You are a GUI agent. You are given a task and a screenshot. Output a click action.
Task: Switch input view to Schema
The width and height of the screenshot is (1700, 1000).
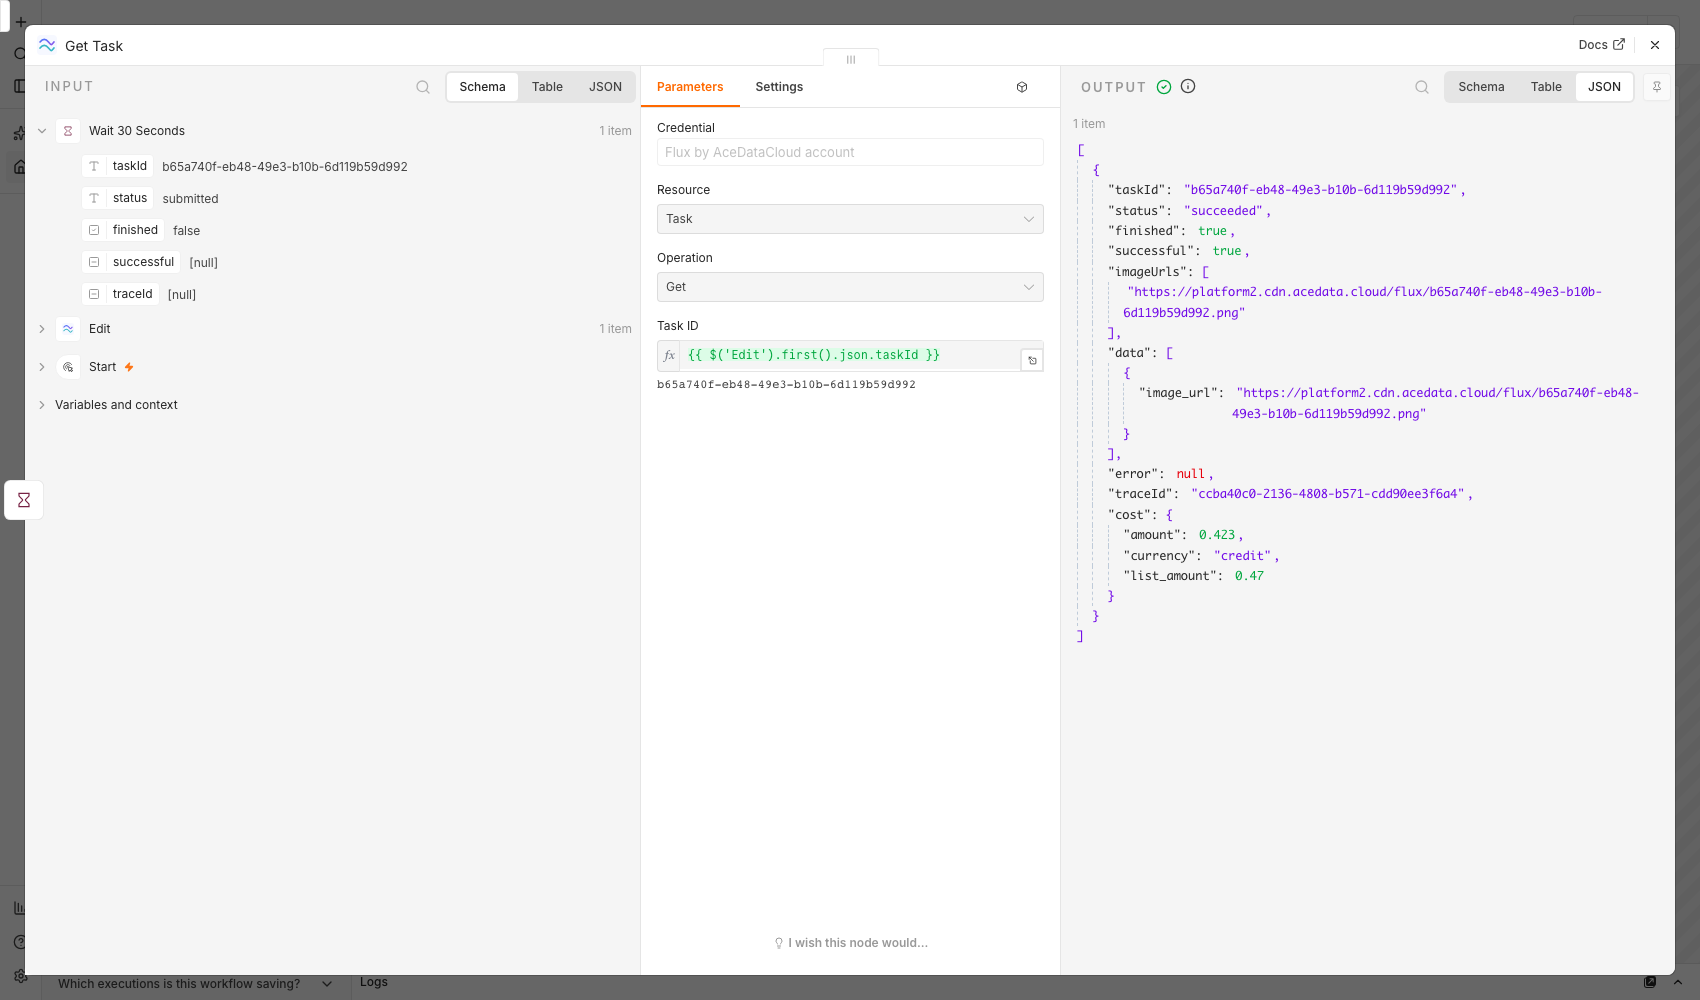[482, 87]
